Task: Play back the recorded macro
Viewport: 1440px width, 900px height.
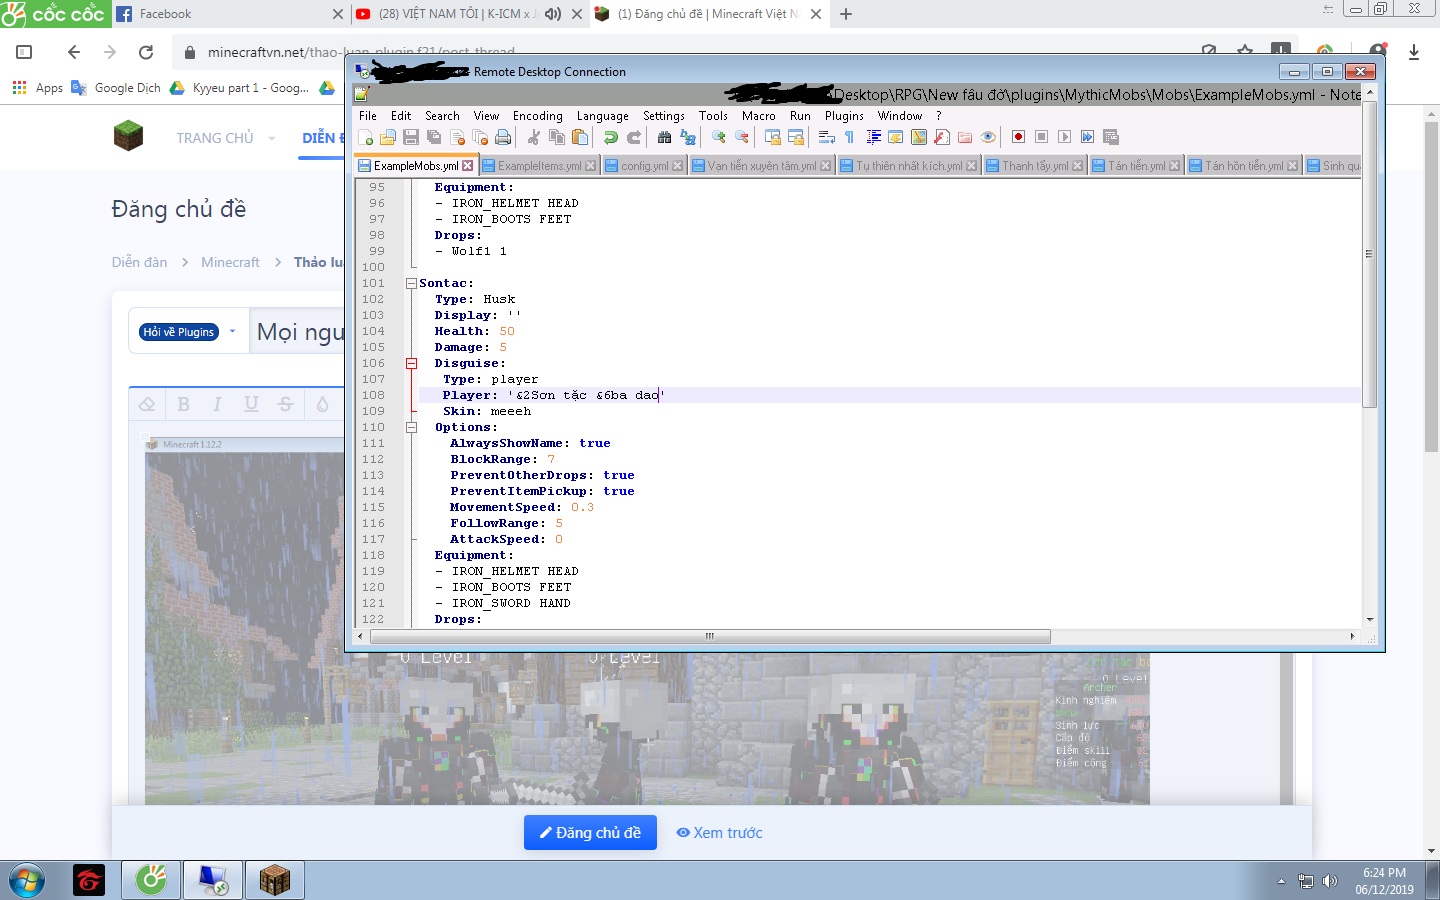Action: (x=1065, y=137)
